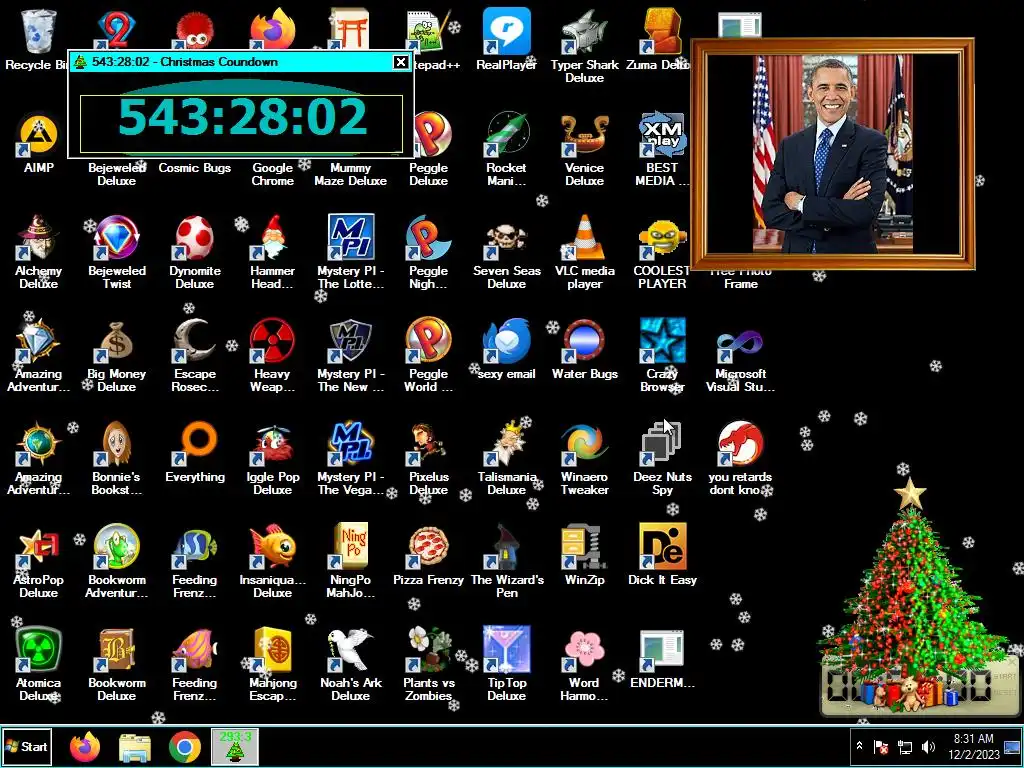The height and width of the screenshot is (768, 1024).
Task: Open Mystery PI The Vegas icon
Action: coord(351,444)
